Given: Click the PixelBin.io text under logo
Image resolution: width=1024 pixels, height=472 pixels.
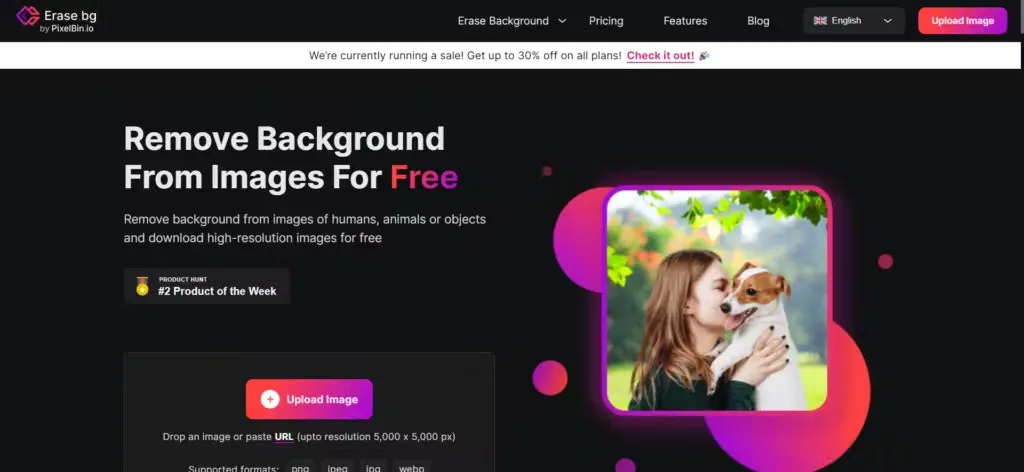Looking at the screenshot, I should [x=67, y=29].
